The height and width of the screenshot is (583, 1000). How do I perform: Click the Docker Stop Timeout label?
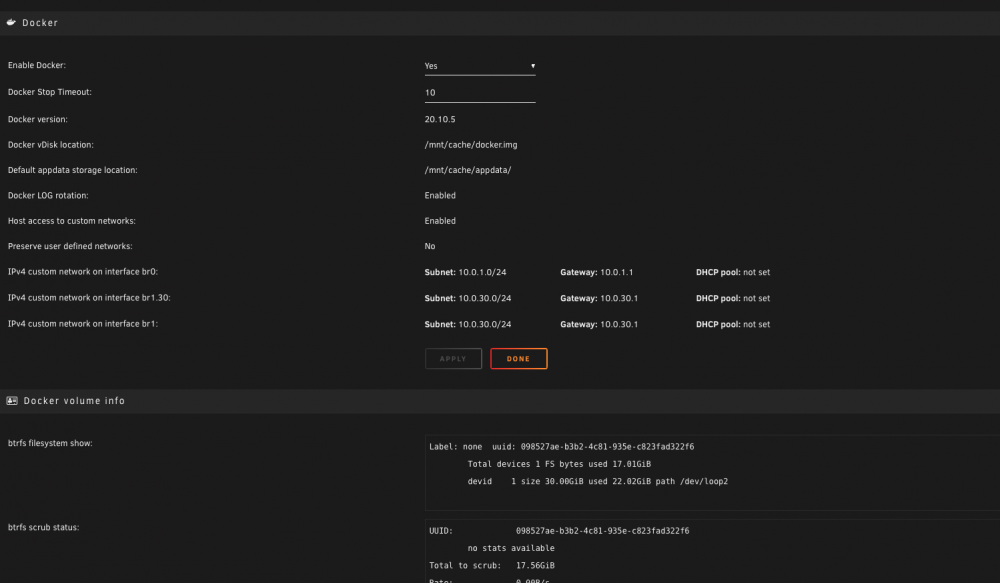click(x=50, y=92)
